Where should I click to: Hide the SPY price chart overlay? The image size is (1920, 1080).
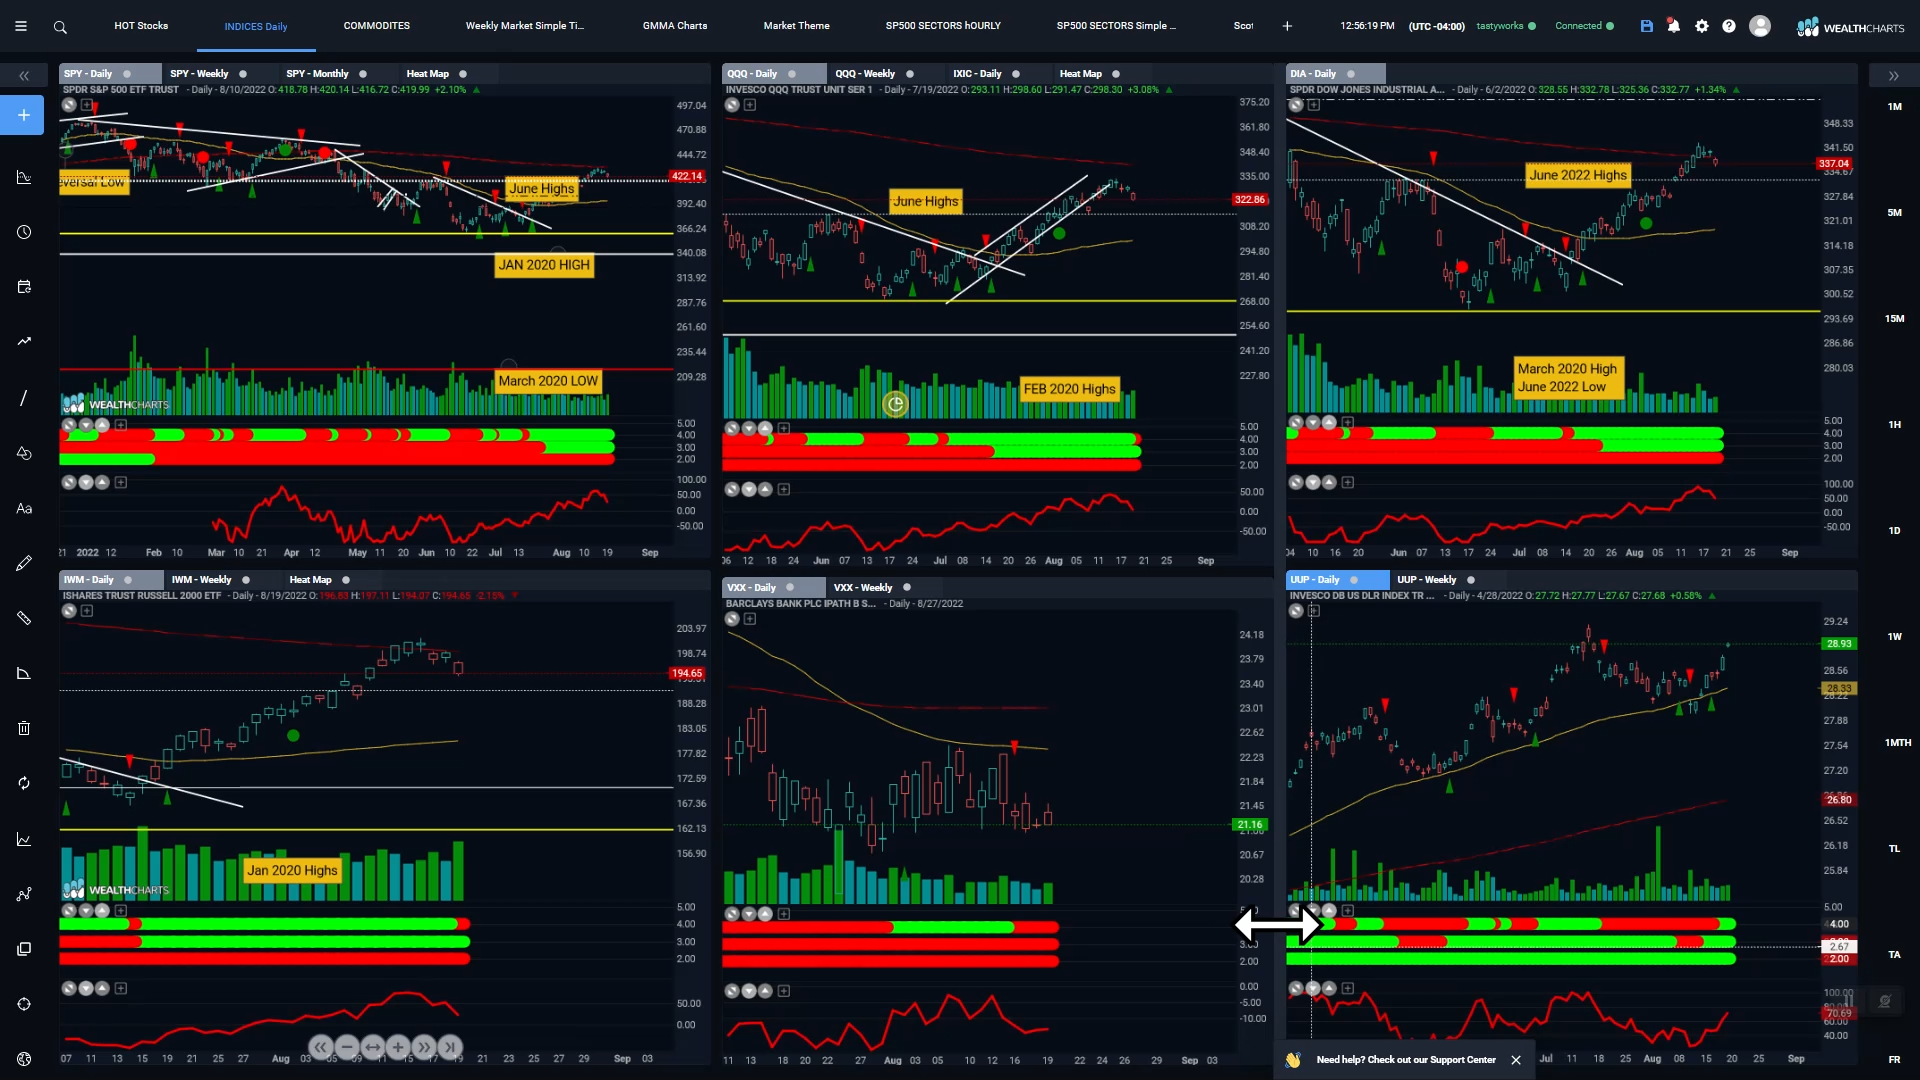coord(69,105)
